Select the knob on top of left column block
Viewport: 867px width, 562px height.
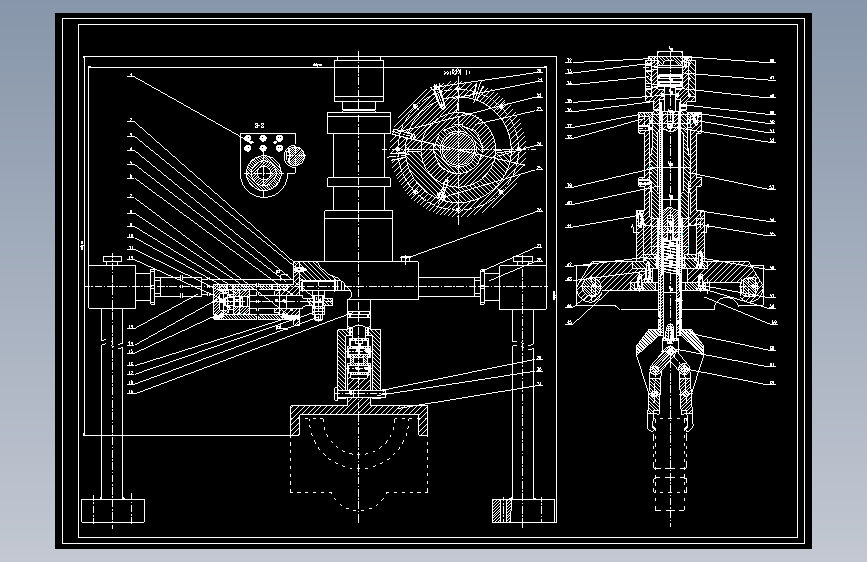pos(112,259)
